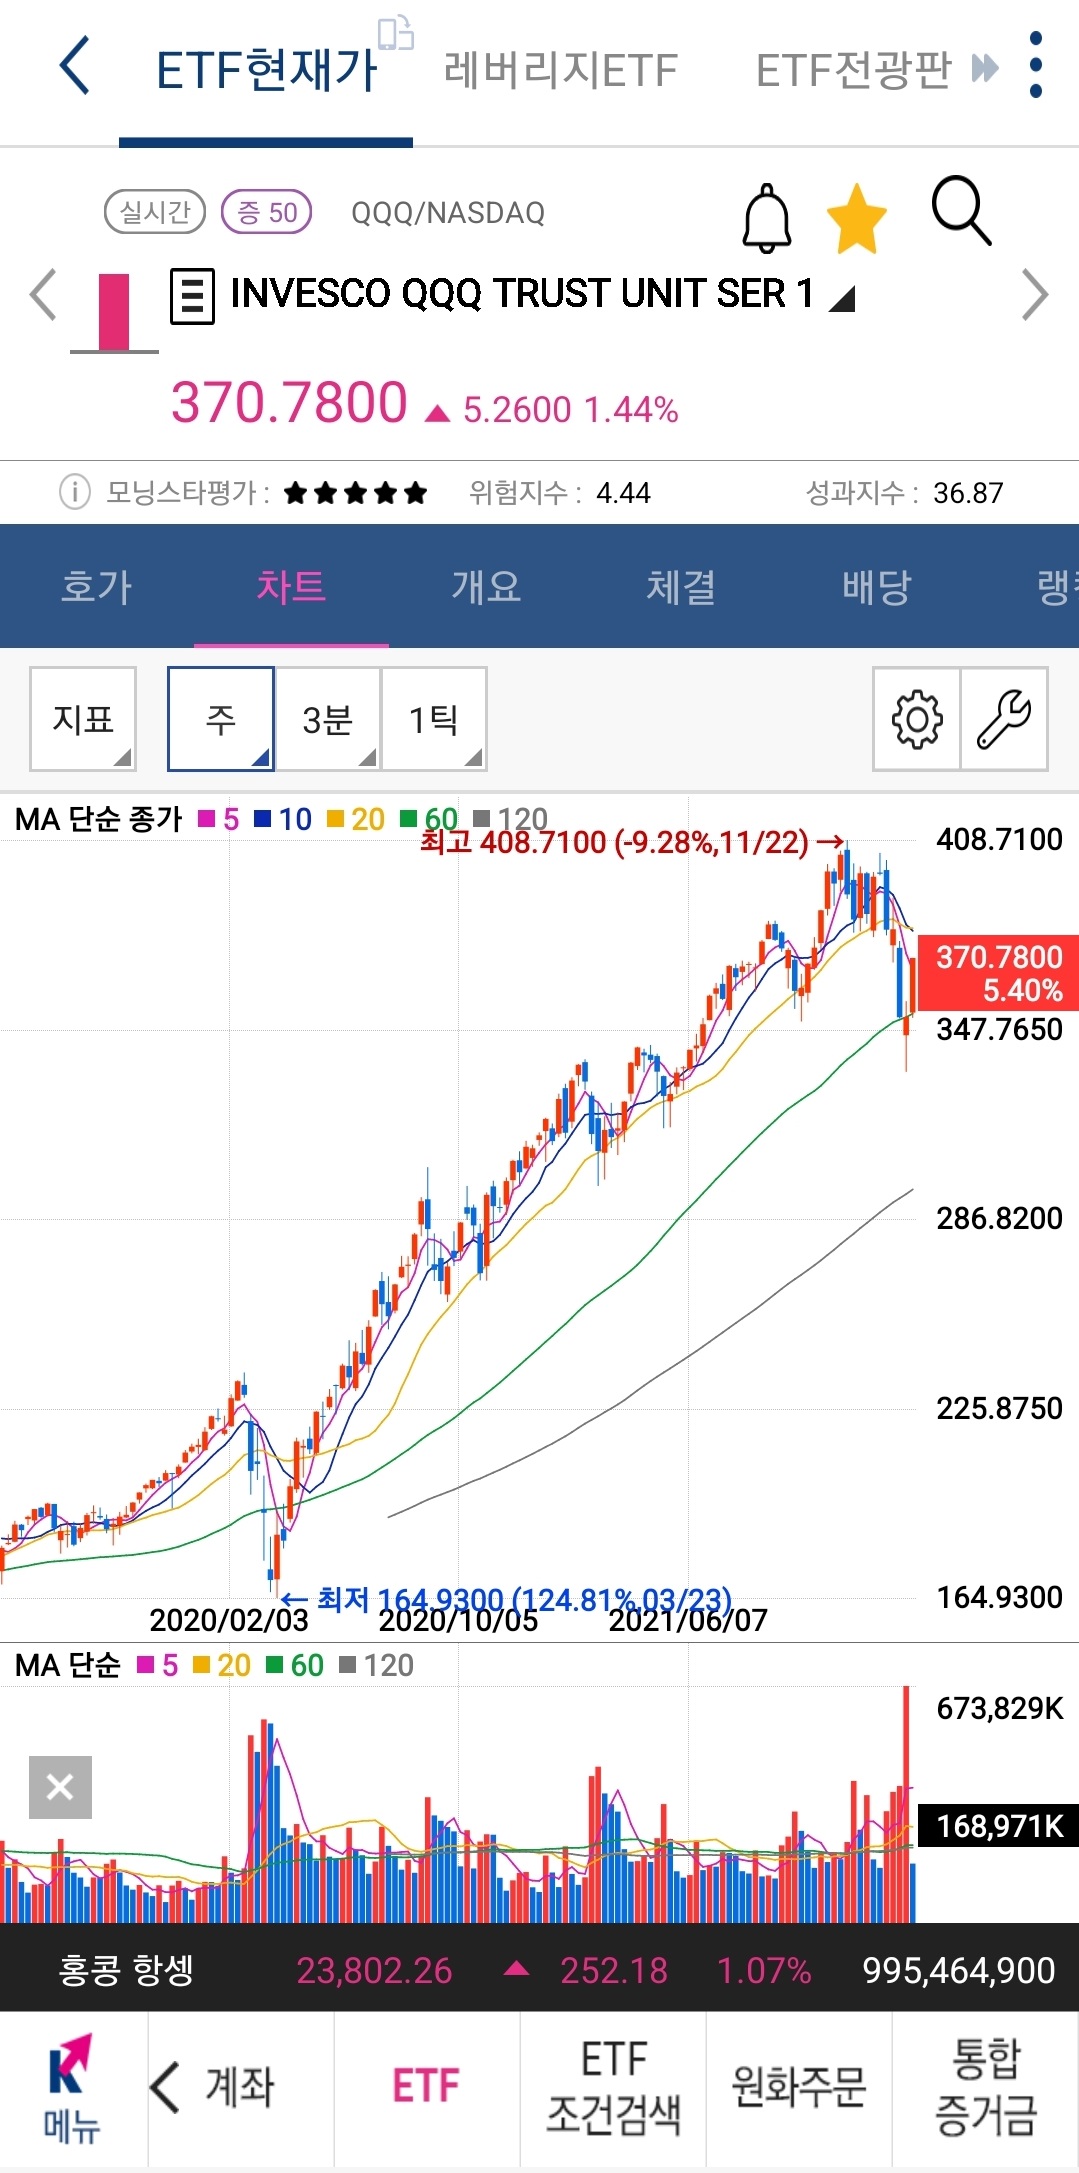
Task: Open 계좌 in bottom navigation
Action: coord(240,2087)
